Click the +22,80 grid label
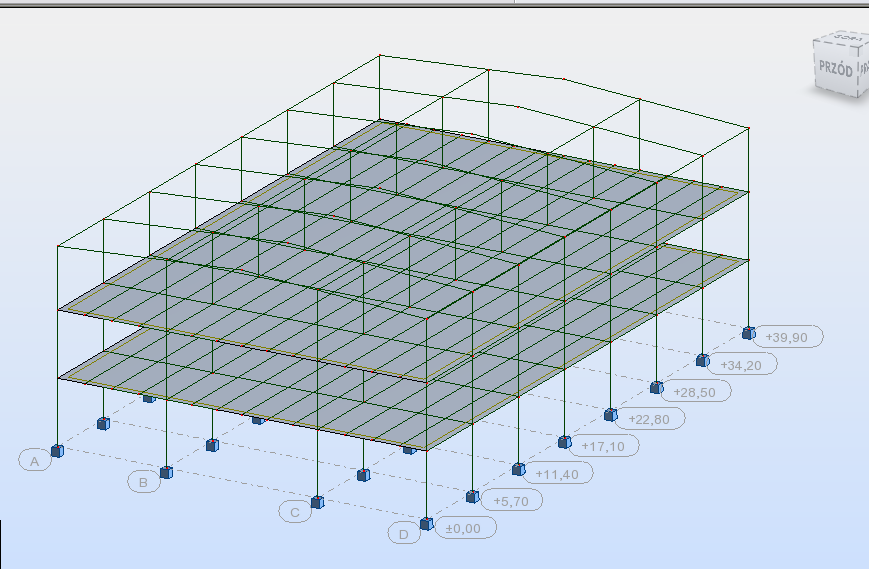869x569 pixels. (x=649, y=419)
